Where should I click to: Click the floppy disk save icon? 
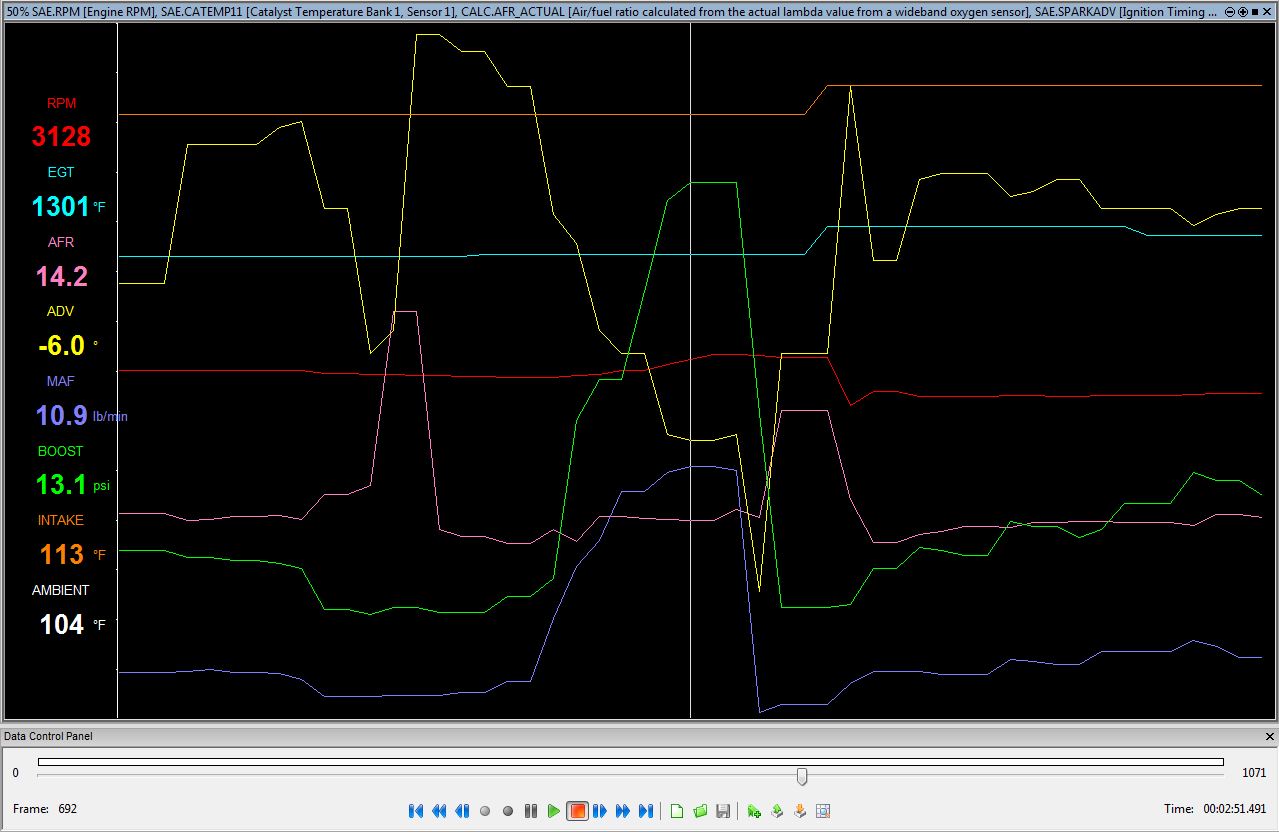723,811
